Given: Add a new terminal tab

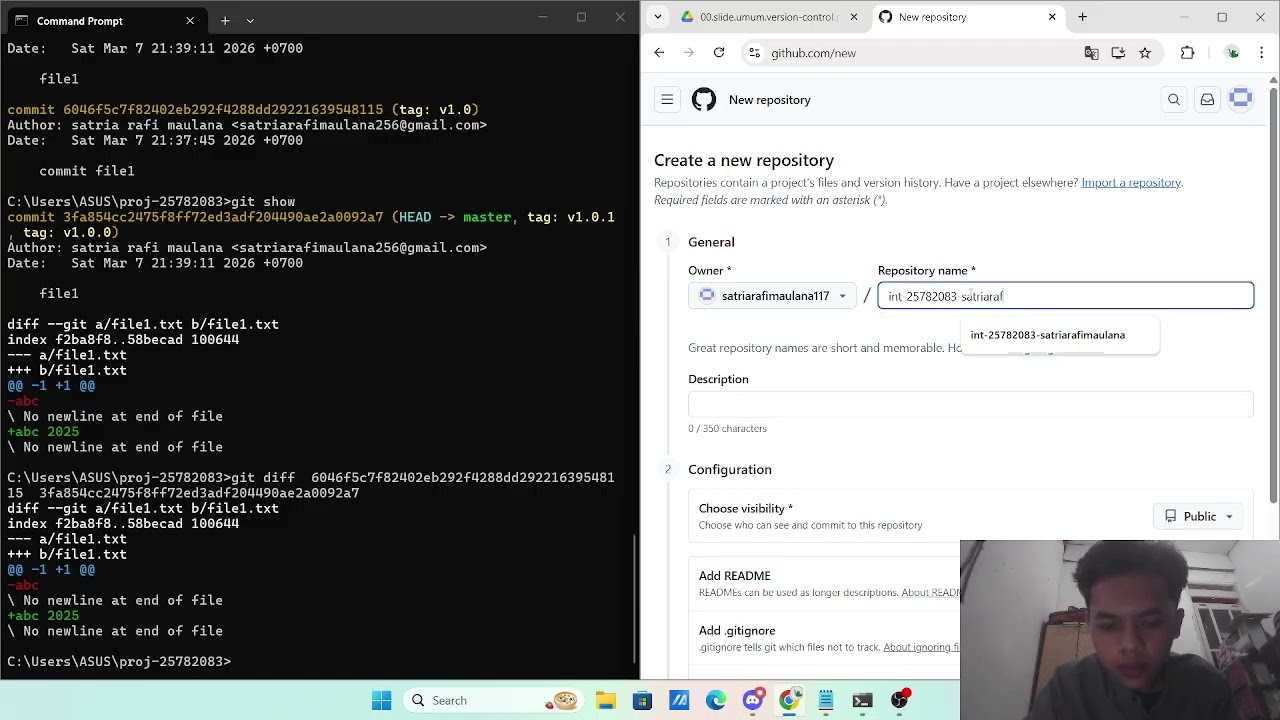Looking at the screenshot, I should click(x=225, y=21).
